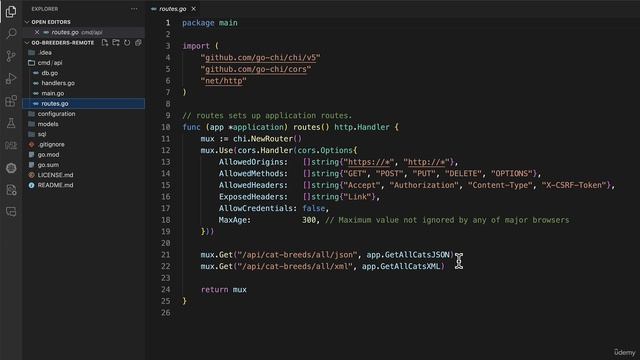Image resolution: width=640 pixels, height=360 pixels.
Task: Click "X-CSRF-Token" string on line 15
Action: pyautogui.click(x=574, y=185)
